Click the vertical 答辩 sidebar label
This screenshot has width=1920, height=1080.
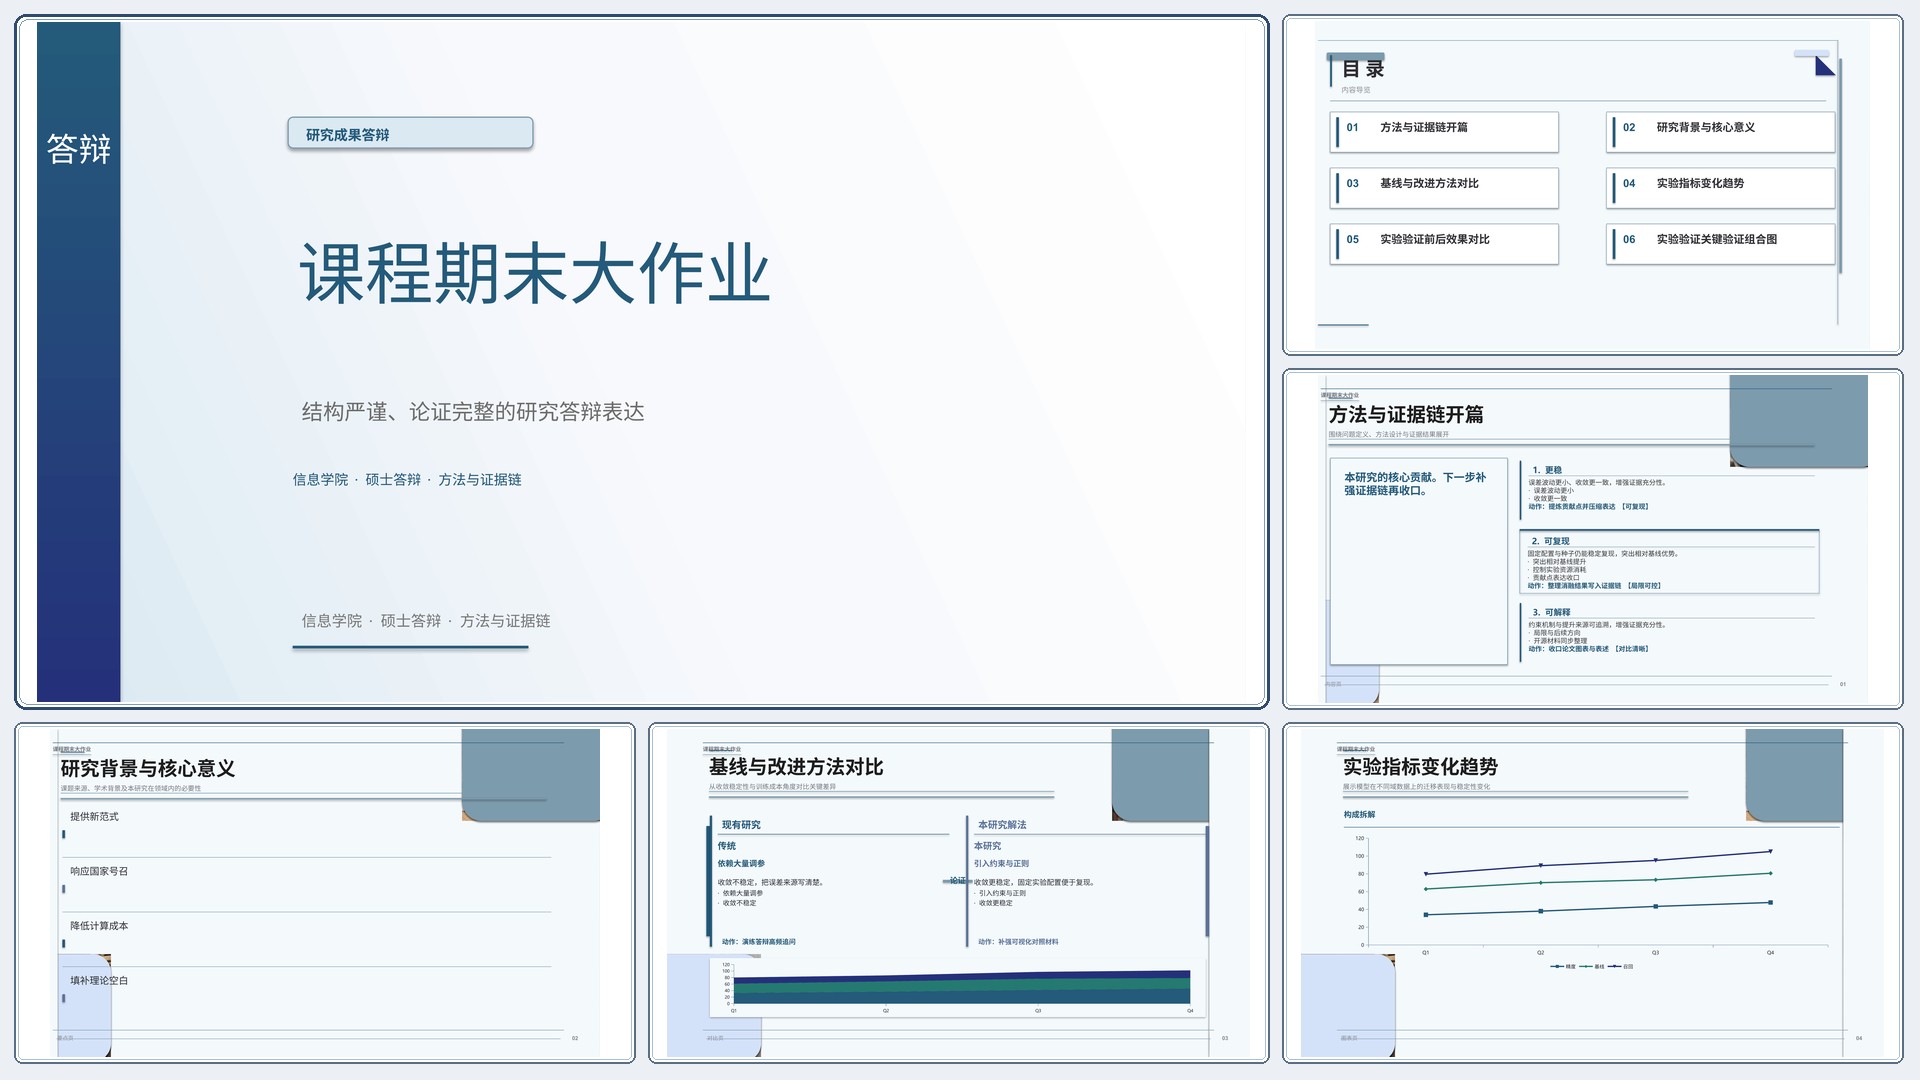tap(79, 149)
